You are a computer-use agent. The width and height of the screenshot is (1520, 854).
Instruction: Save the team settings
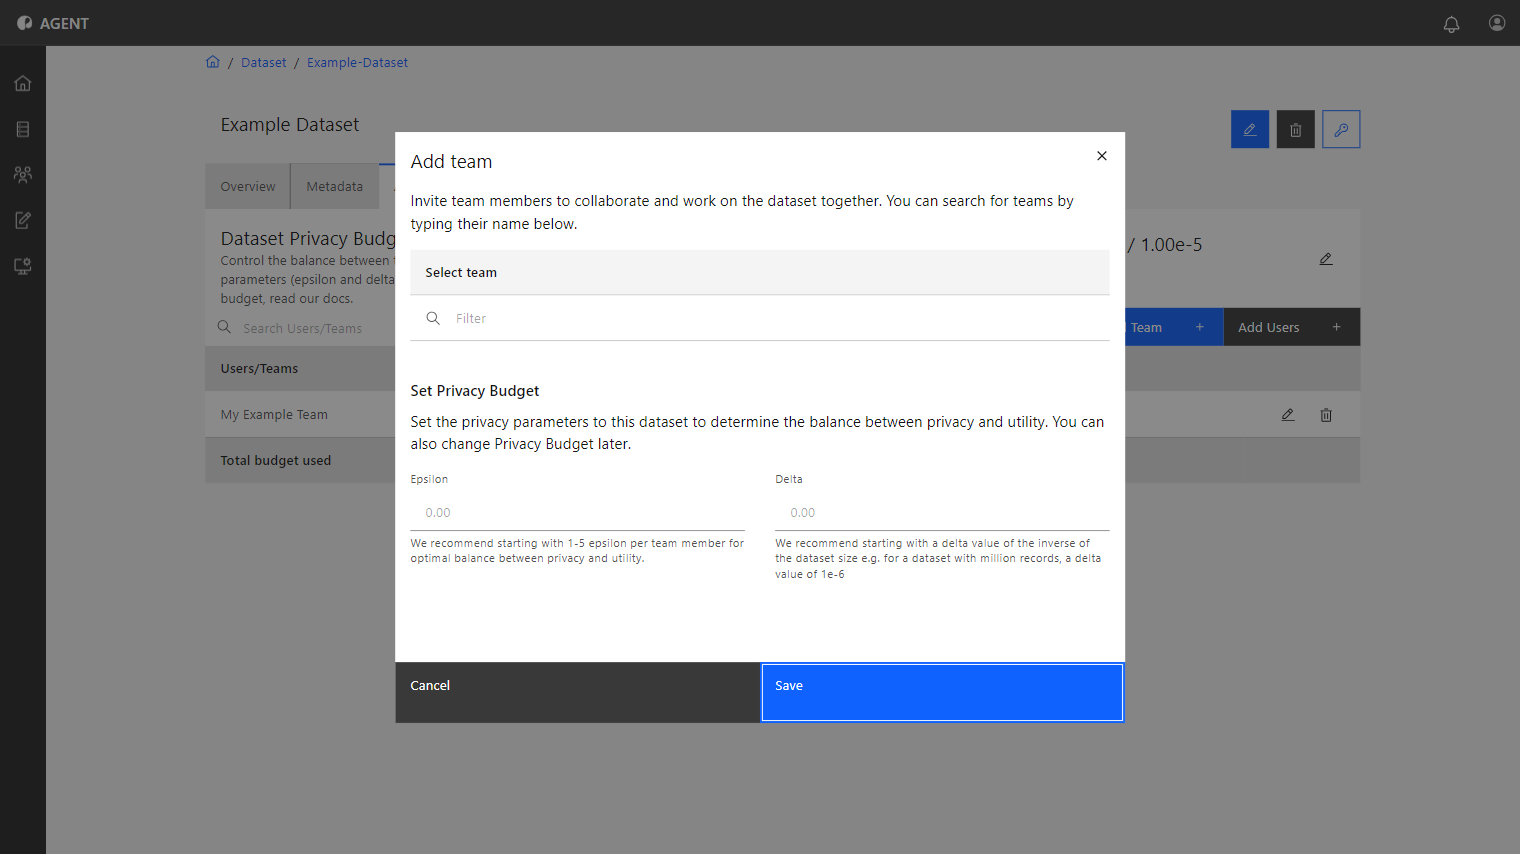click(942, 692)
